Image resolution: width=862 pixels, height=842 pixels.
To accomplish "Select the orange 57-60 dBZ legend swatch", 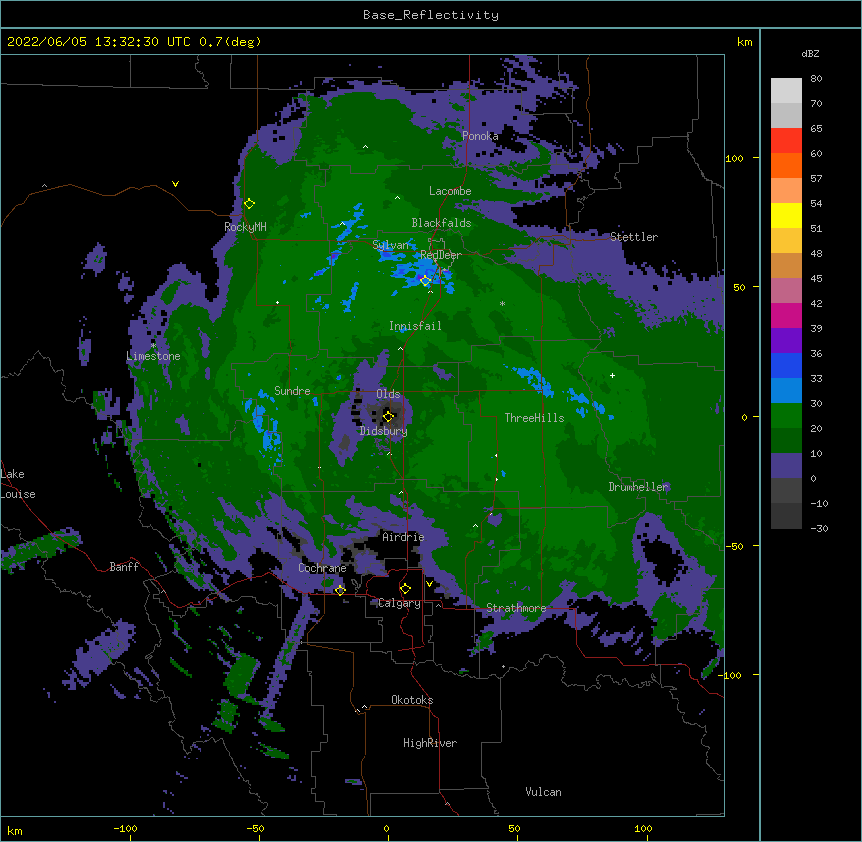I will (x=786, y=165).
